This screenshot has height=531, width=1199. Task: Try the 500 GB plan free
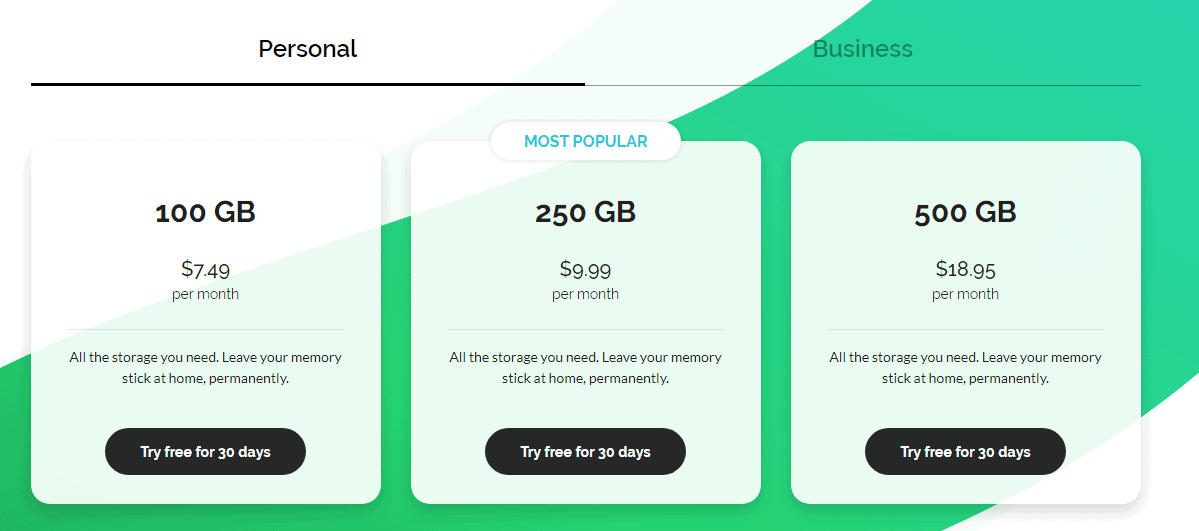tap(965, 452)
